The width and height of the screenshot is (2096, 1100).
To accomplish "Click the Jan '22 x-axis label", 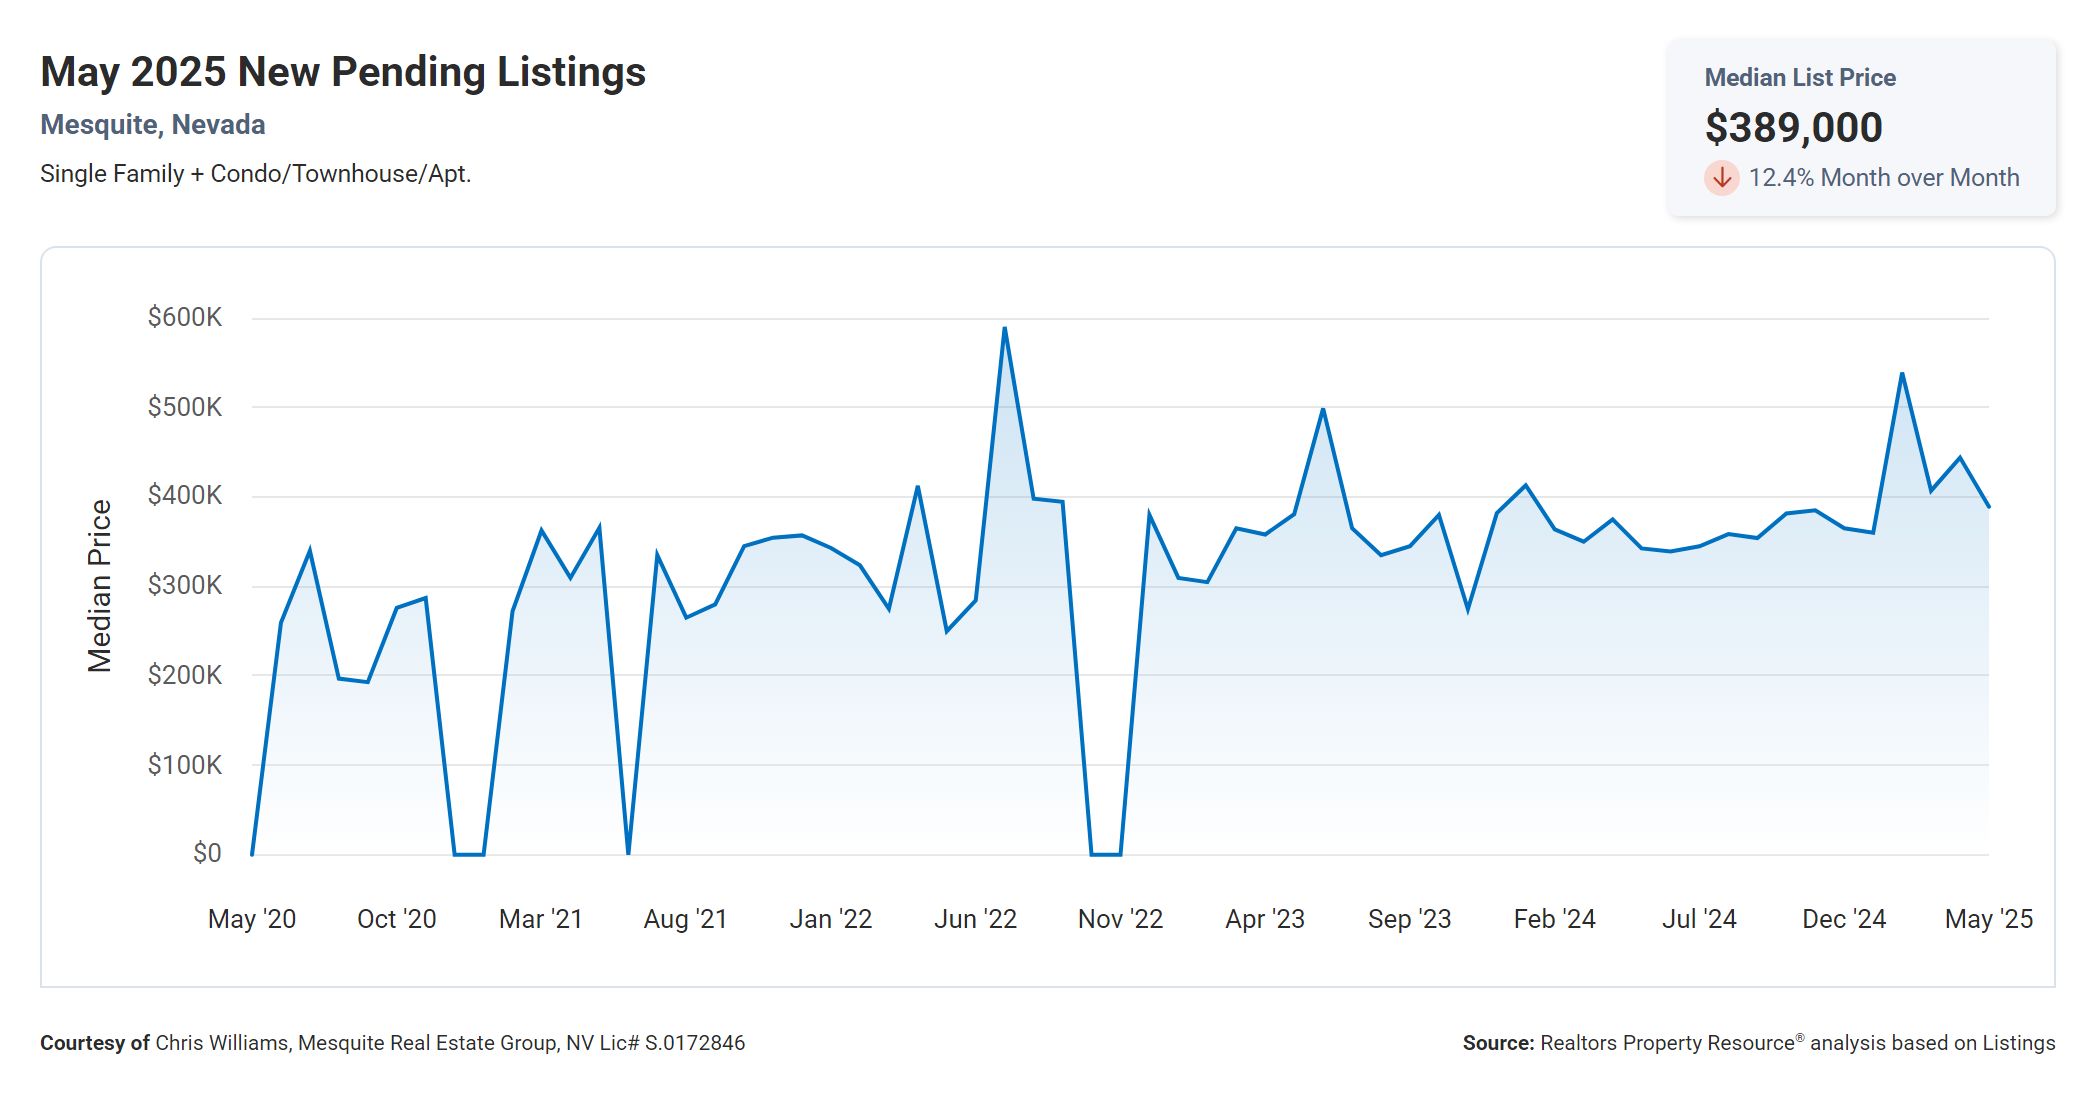I will pos(831,919).
